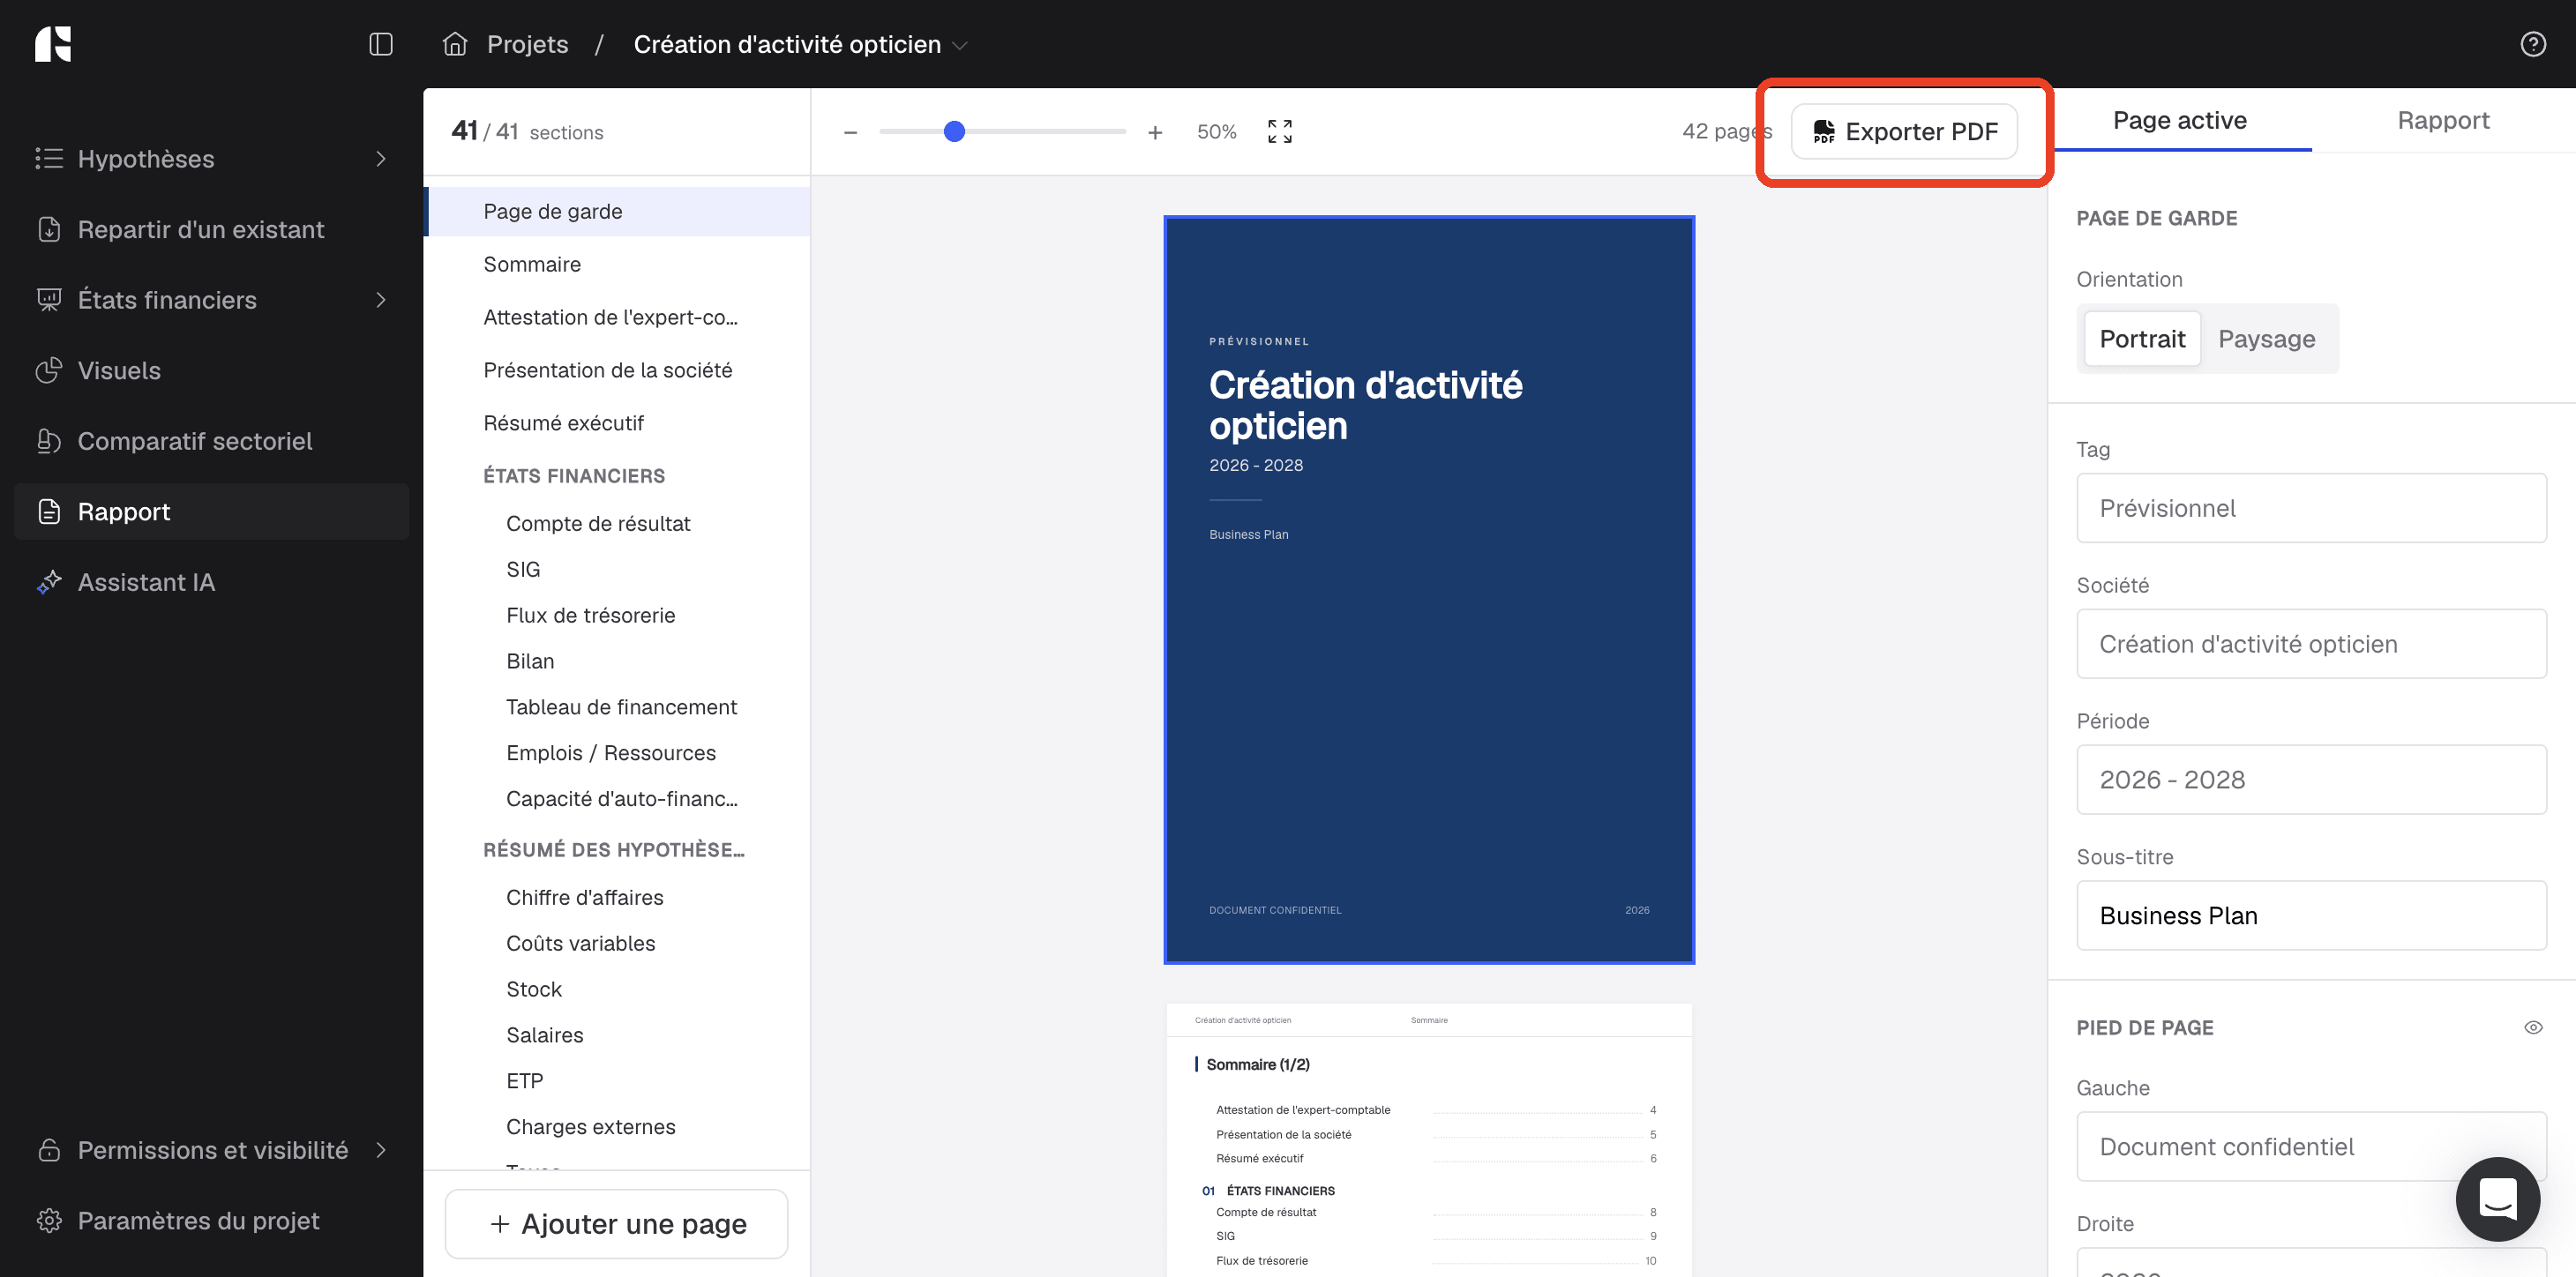
Task: Click the app logo in top-left corner
Action: tap(53, 44)
